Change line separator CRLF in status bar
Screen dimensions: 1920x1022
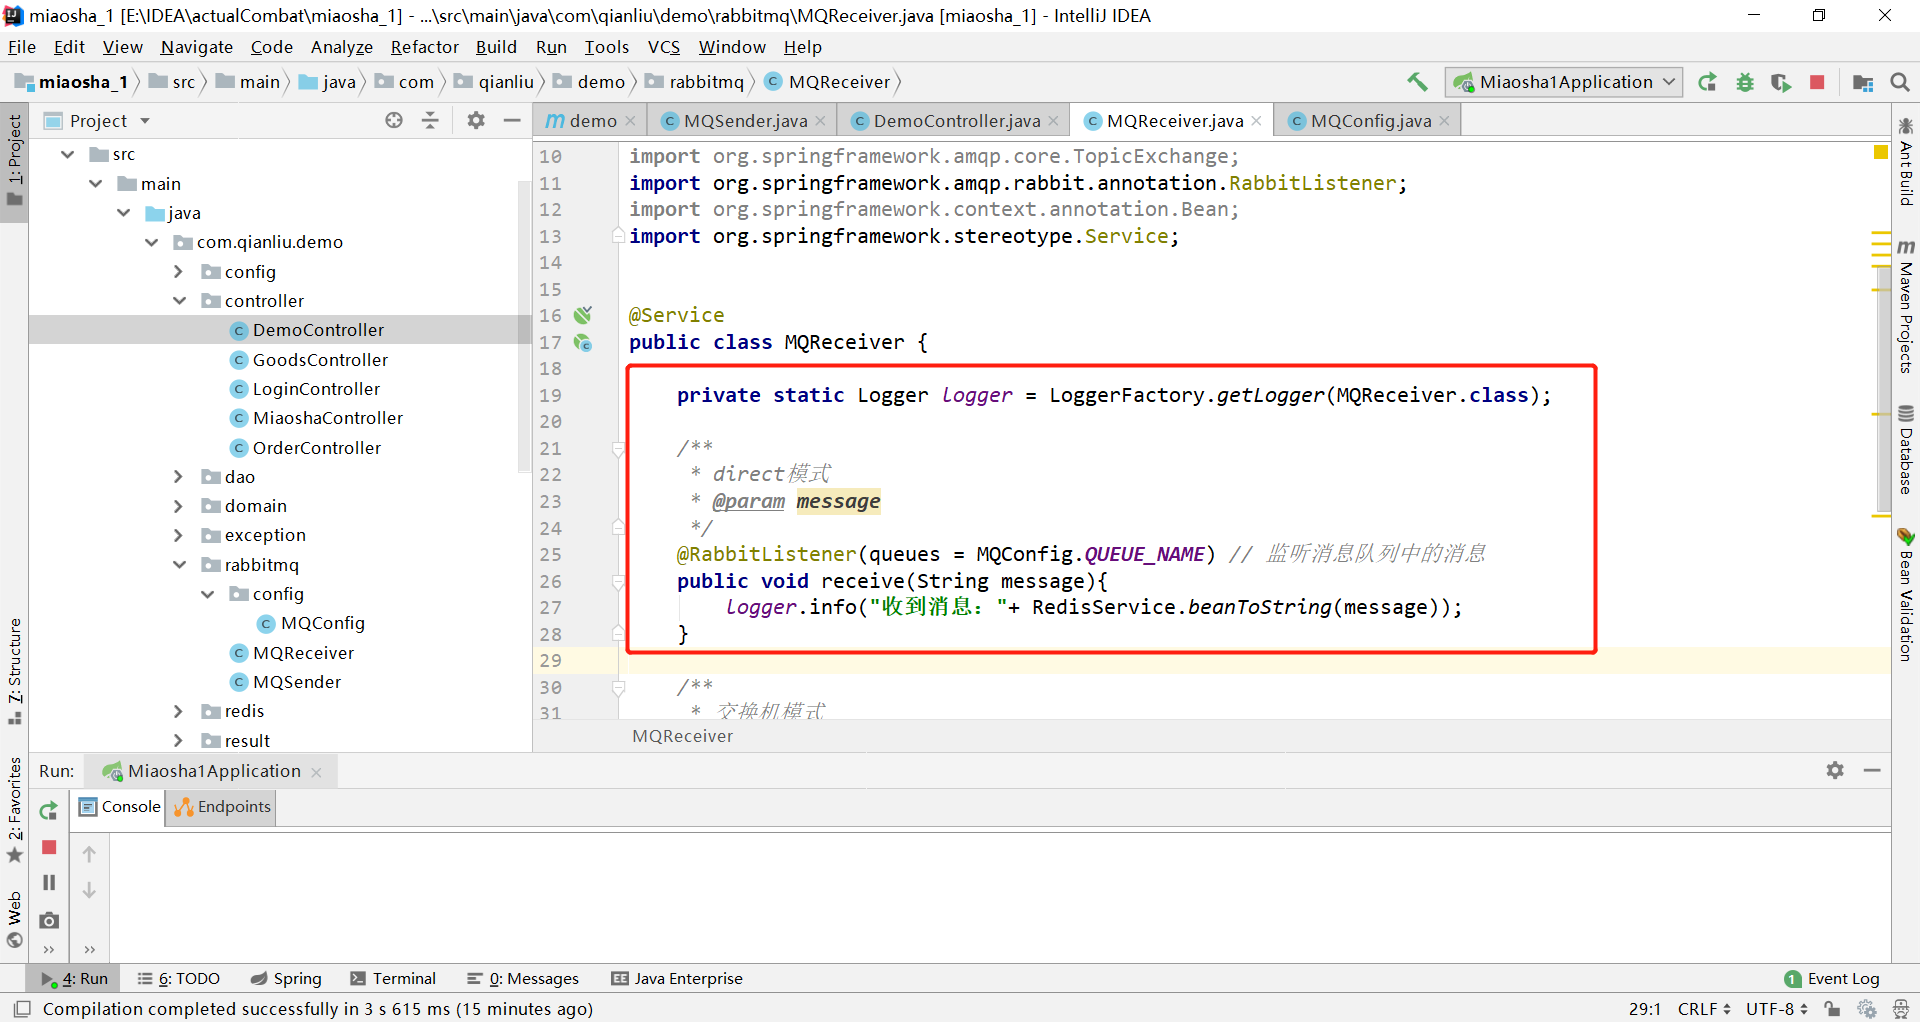tap(1704, 1008)
